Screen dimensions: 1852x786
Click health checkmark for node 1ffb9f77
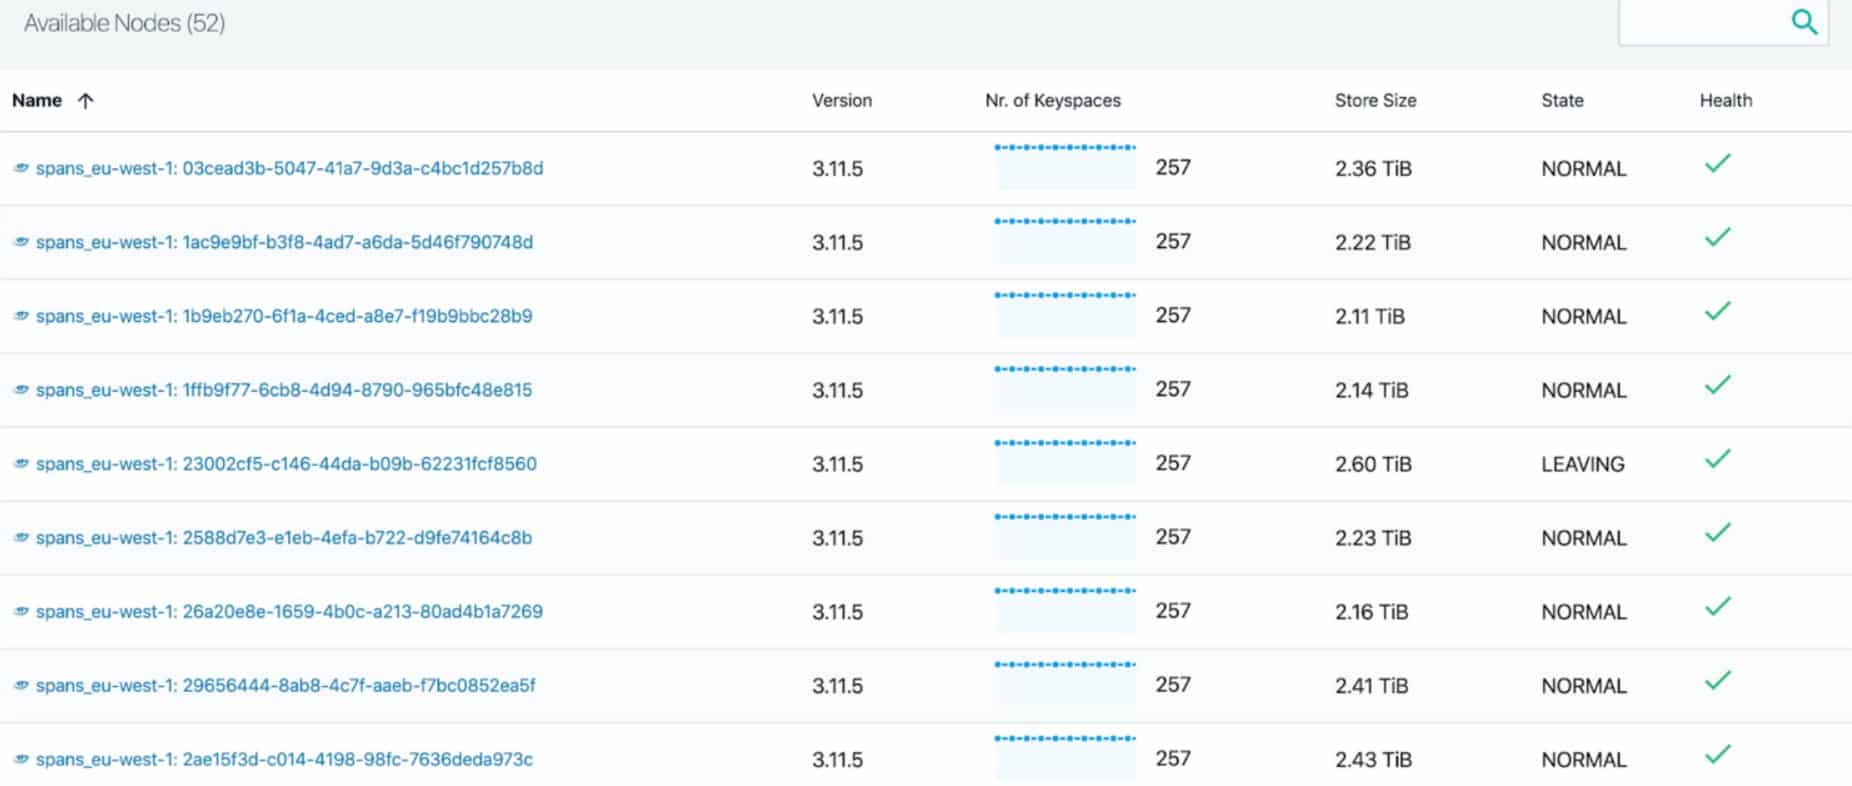(x=1717, y=385)
